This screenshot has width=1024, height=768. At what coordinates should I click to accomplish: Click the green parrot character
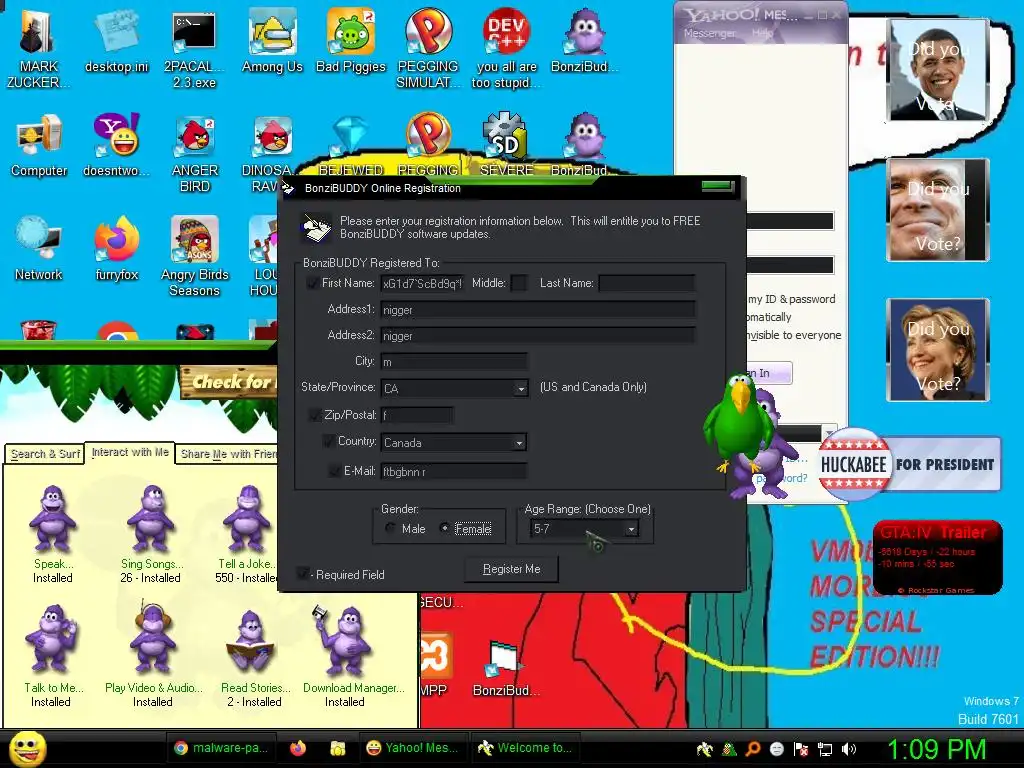[x=737, y=422]
